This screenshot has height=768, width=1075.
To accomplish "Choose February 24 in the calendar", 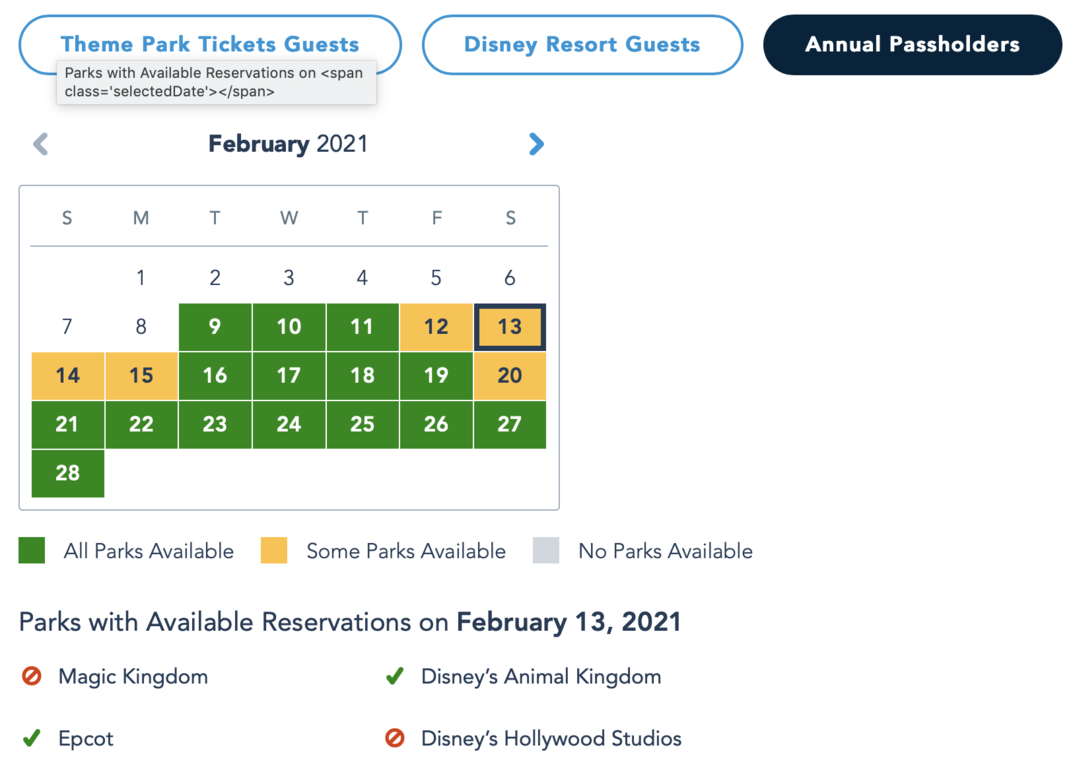I will click(x=289, y=425).
